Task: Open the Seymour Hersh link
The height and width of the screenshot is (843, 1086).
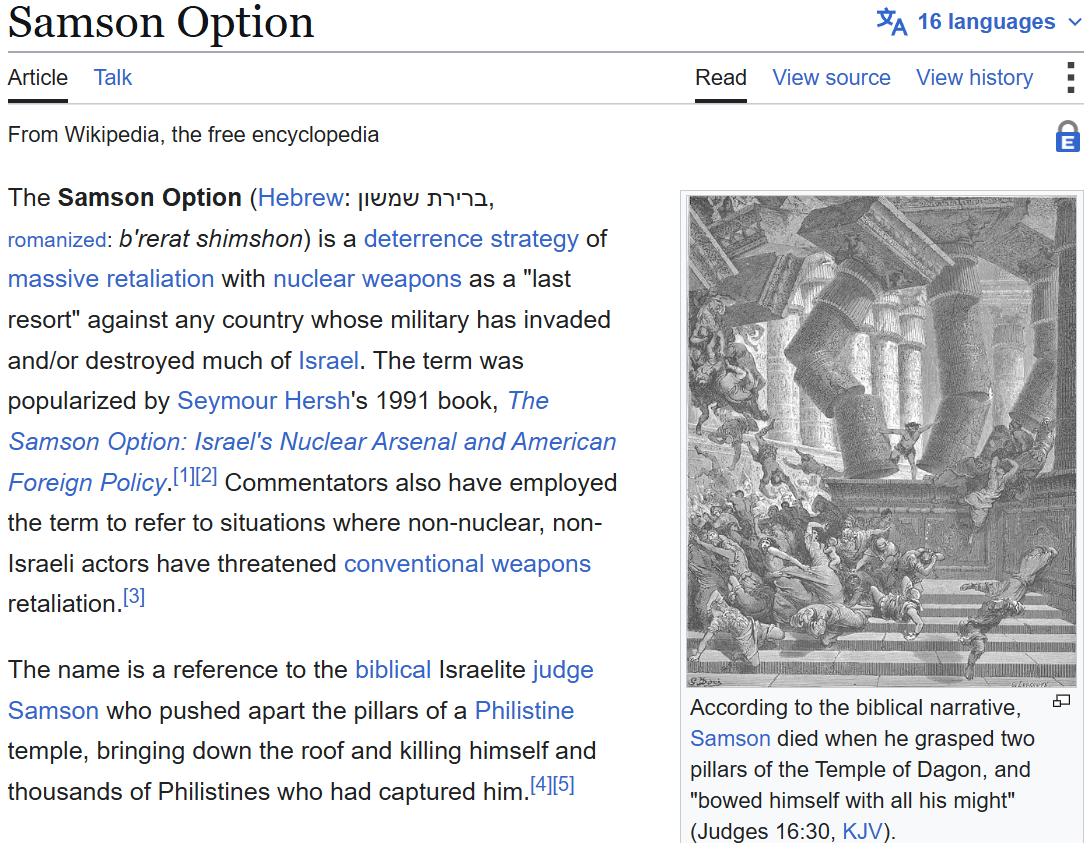Action: 263,401
